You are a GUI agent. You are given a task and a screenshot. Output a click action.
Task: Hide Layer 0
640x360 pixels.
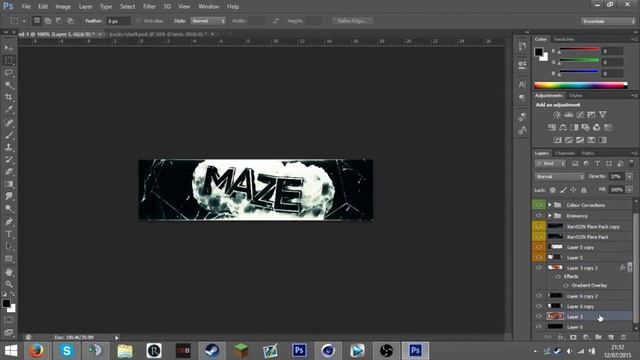click(x=538, y=327)
